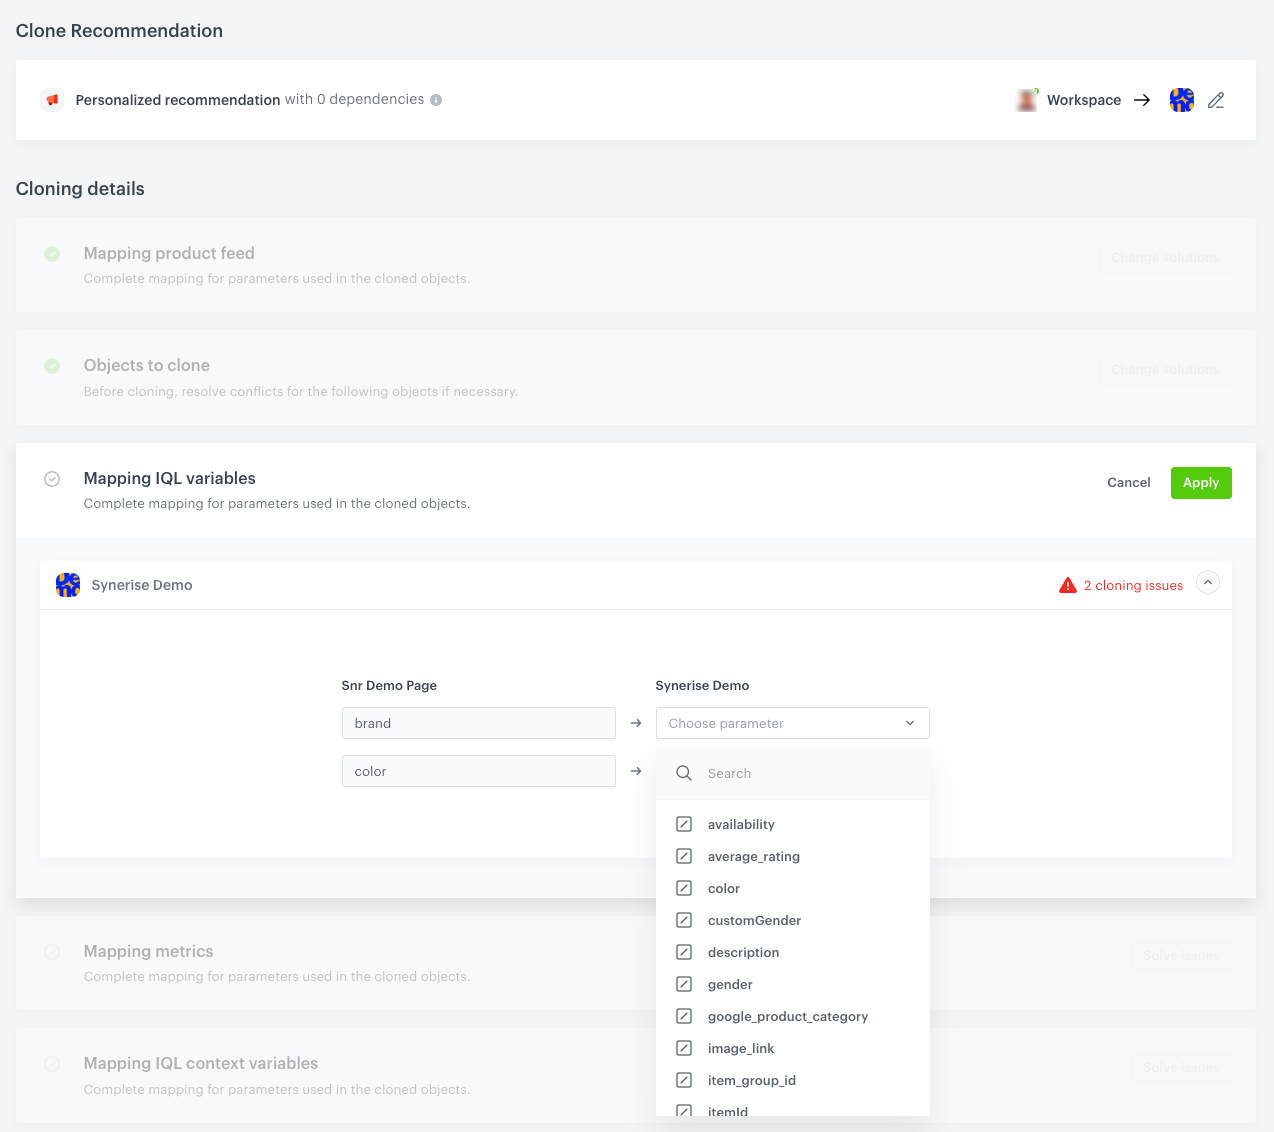1274x1132 pixels.
Task: Check the image_link parameter checkbox
Action: [x=684, y=1048]
